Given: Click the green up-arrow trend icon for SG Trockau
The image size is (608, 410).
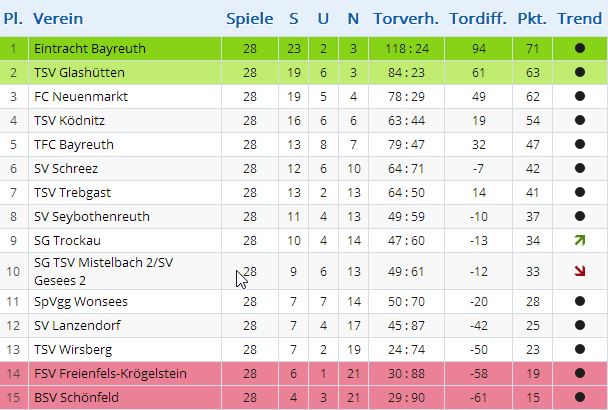Looking at the screenshot, I should point(580,240).
